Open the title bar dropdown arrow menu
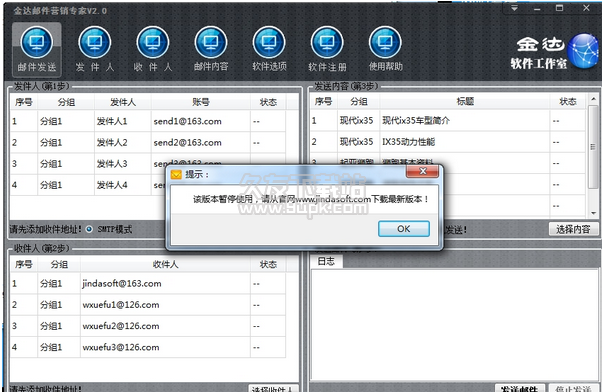Screen dimensions: 603x392 click(x=514, y=8)
